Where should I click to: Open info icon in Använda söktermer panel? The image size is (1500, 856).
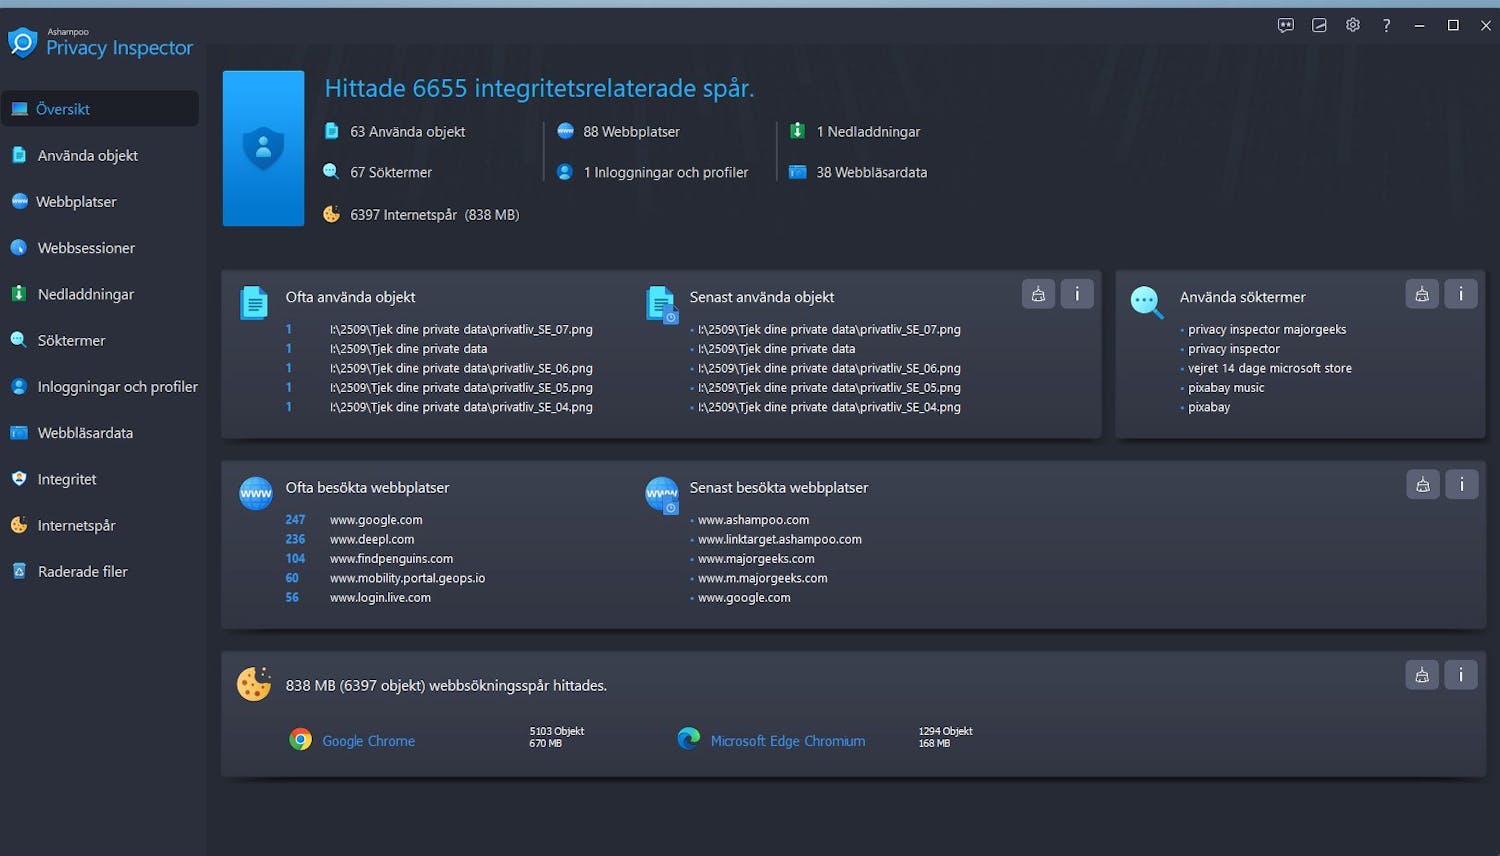tap(1461, 294)
